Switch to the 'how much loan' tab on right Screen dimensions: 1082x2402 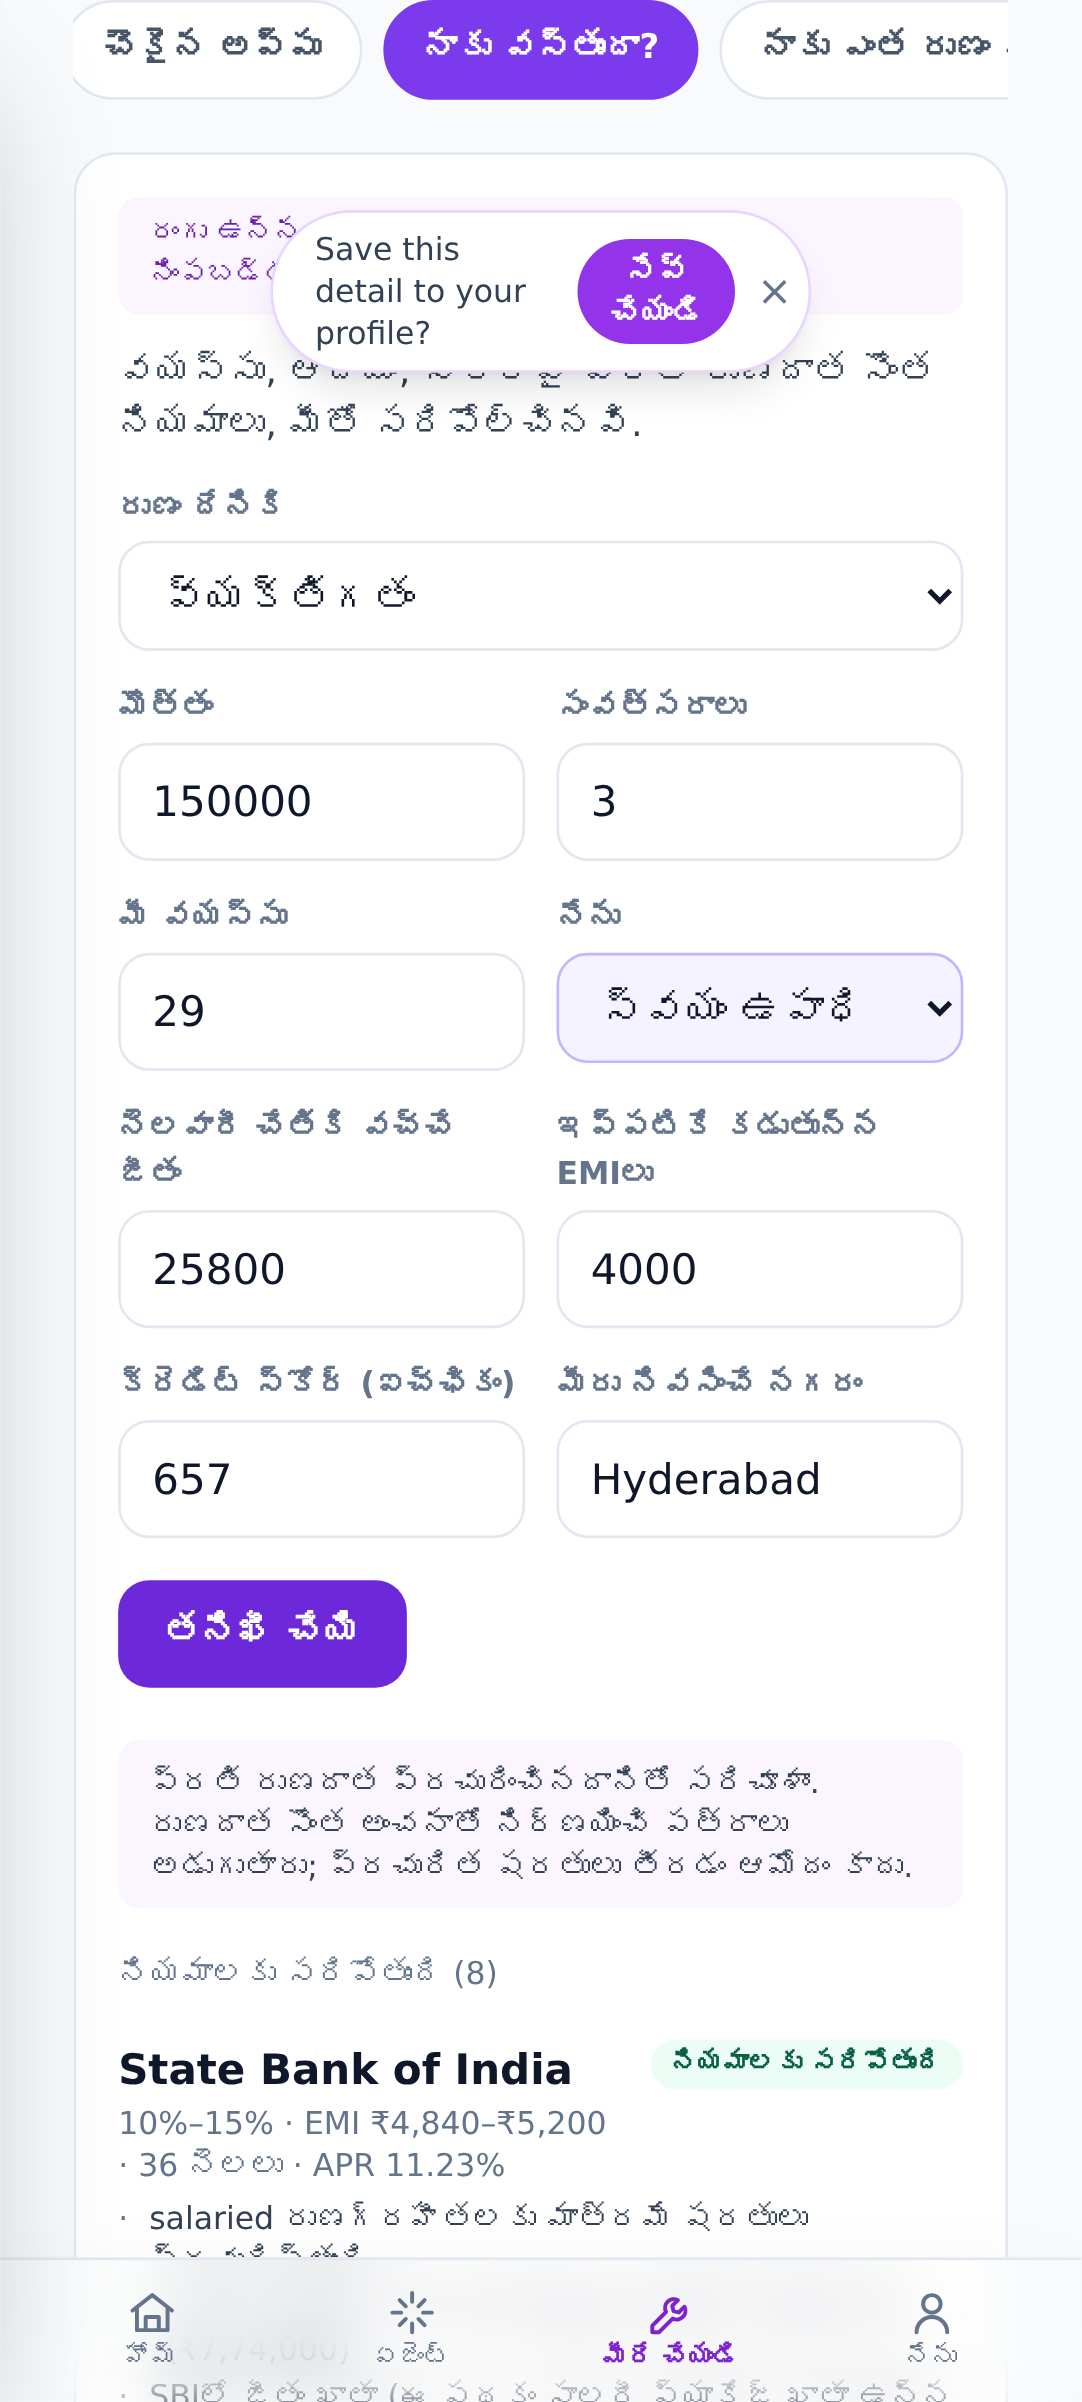(866, 47)
